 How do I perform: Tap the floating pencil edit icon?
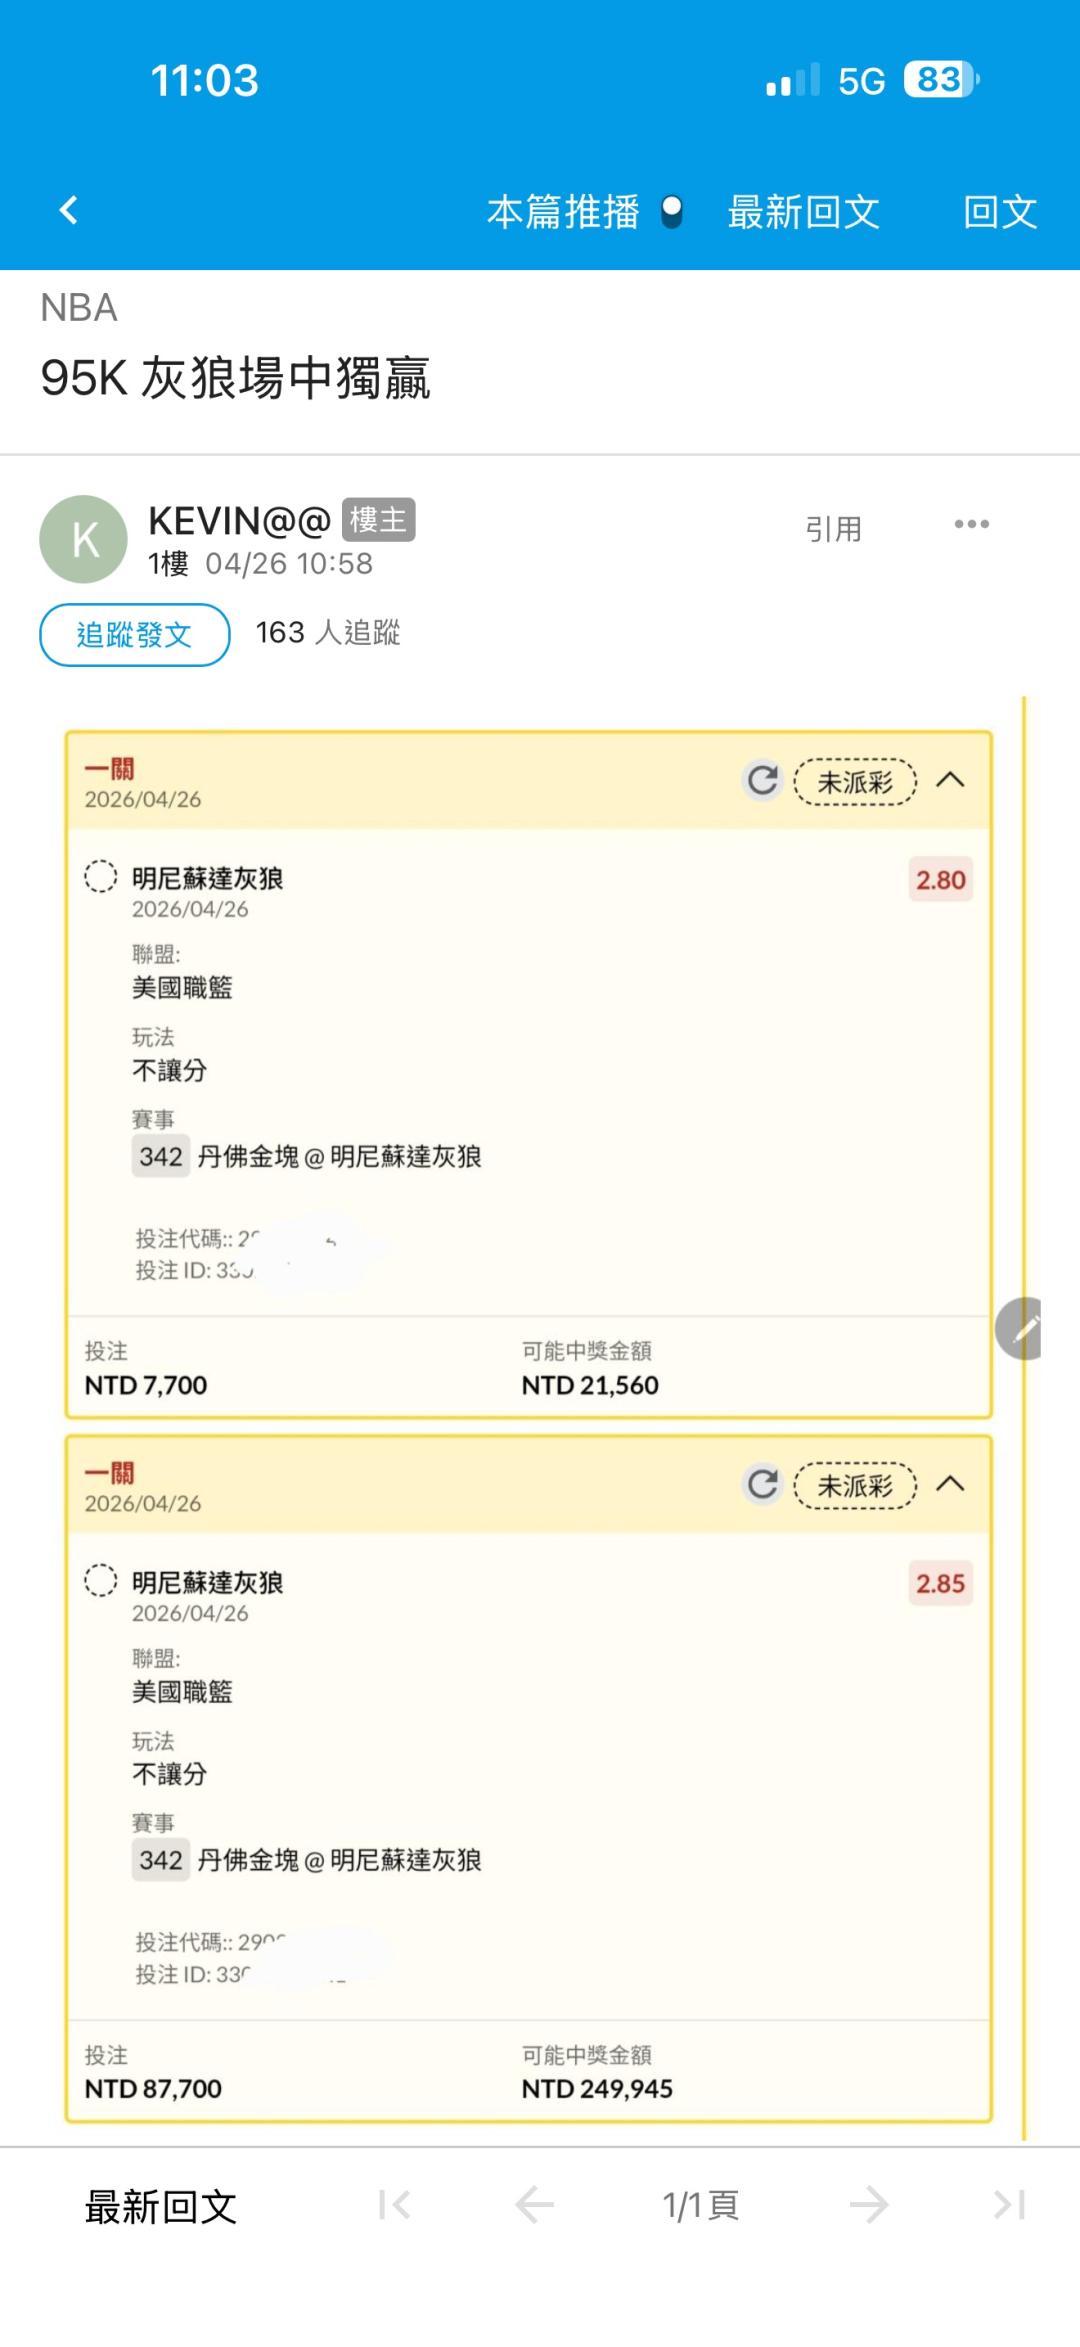1020,1328
